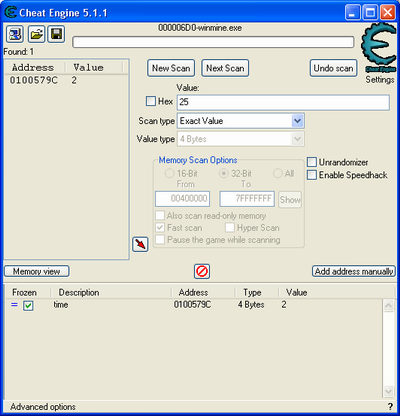The height and width of the screenshot is (416, 400).
Task: Uncheck the frozen checkbox for time
Action: [x=28, y=305]
